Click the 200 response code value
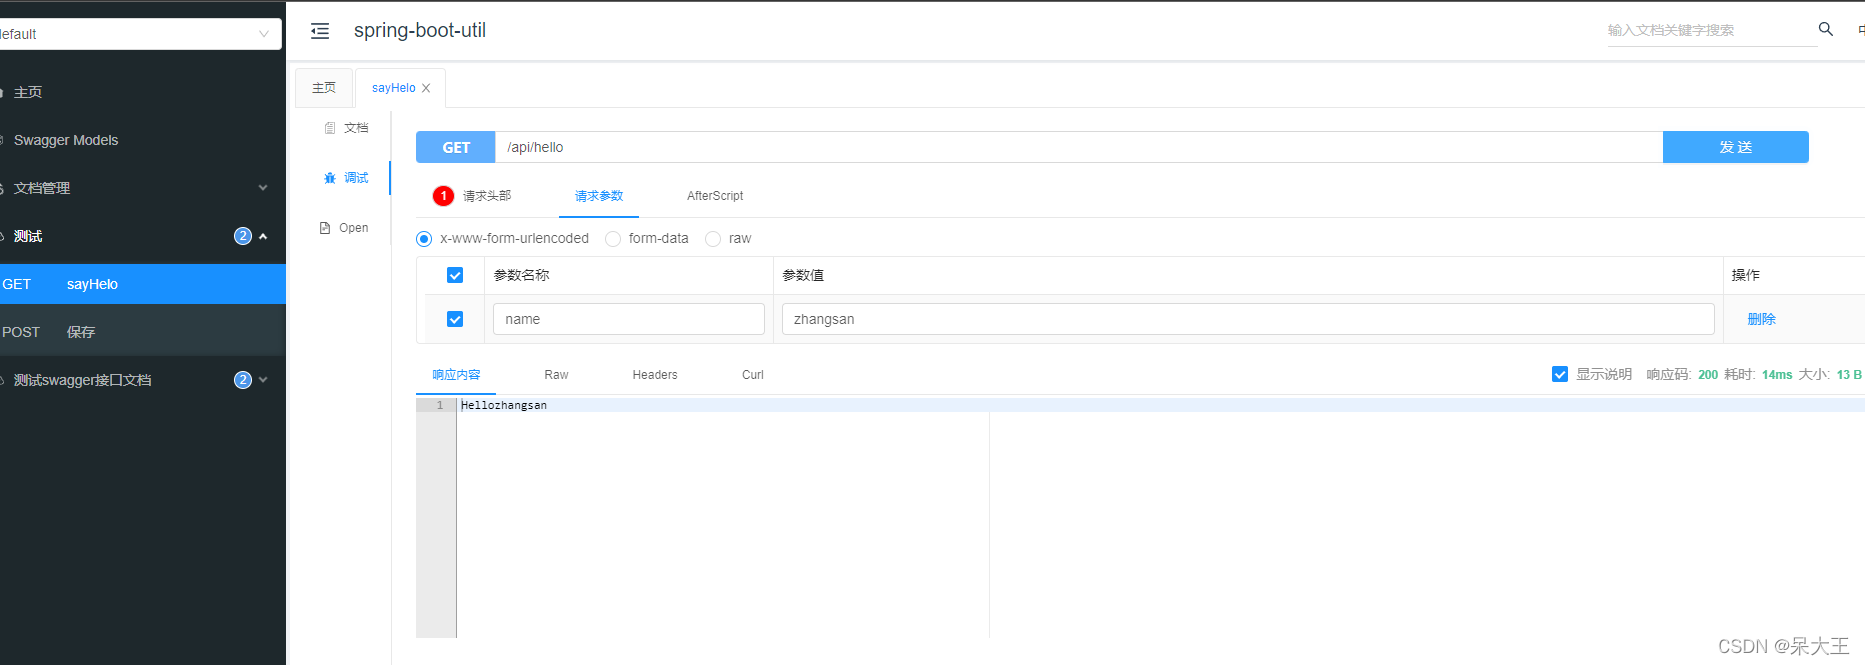Viewport: 1865px width, 665px height. tap(1708, 375)
